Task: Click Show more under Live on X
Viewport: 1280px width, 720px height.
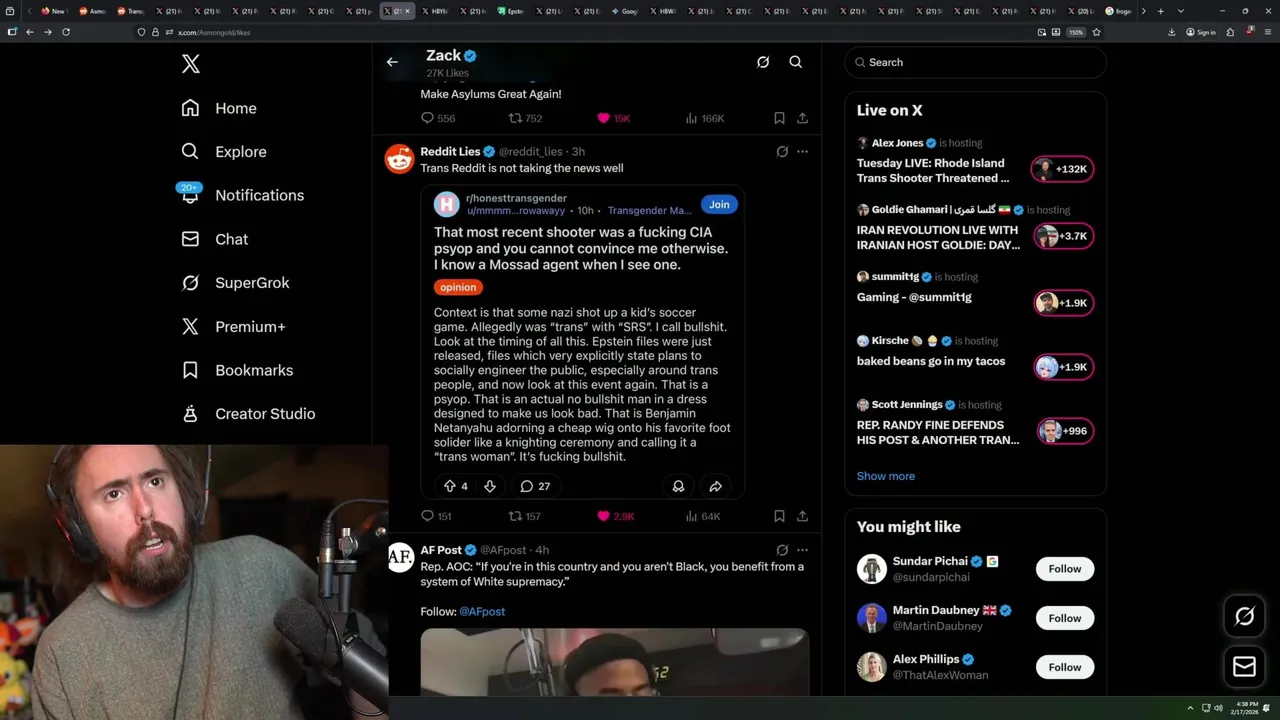Action: (x=885, y=476)
